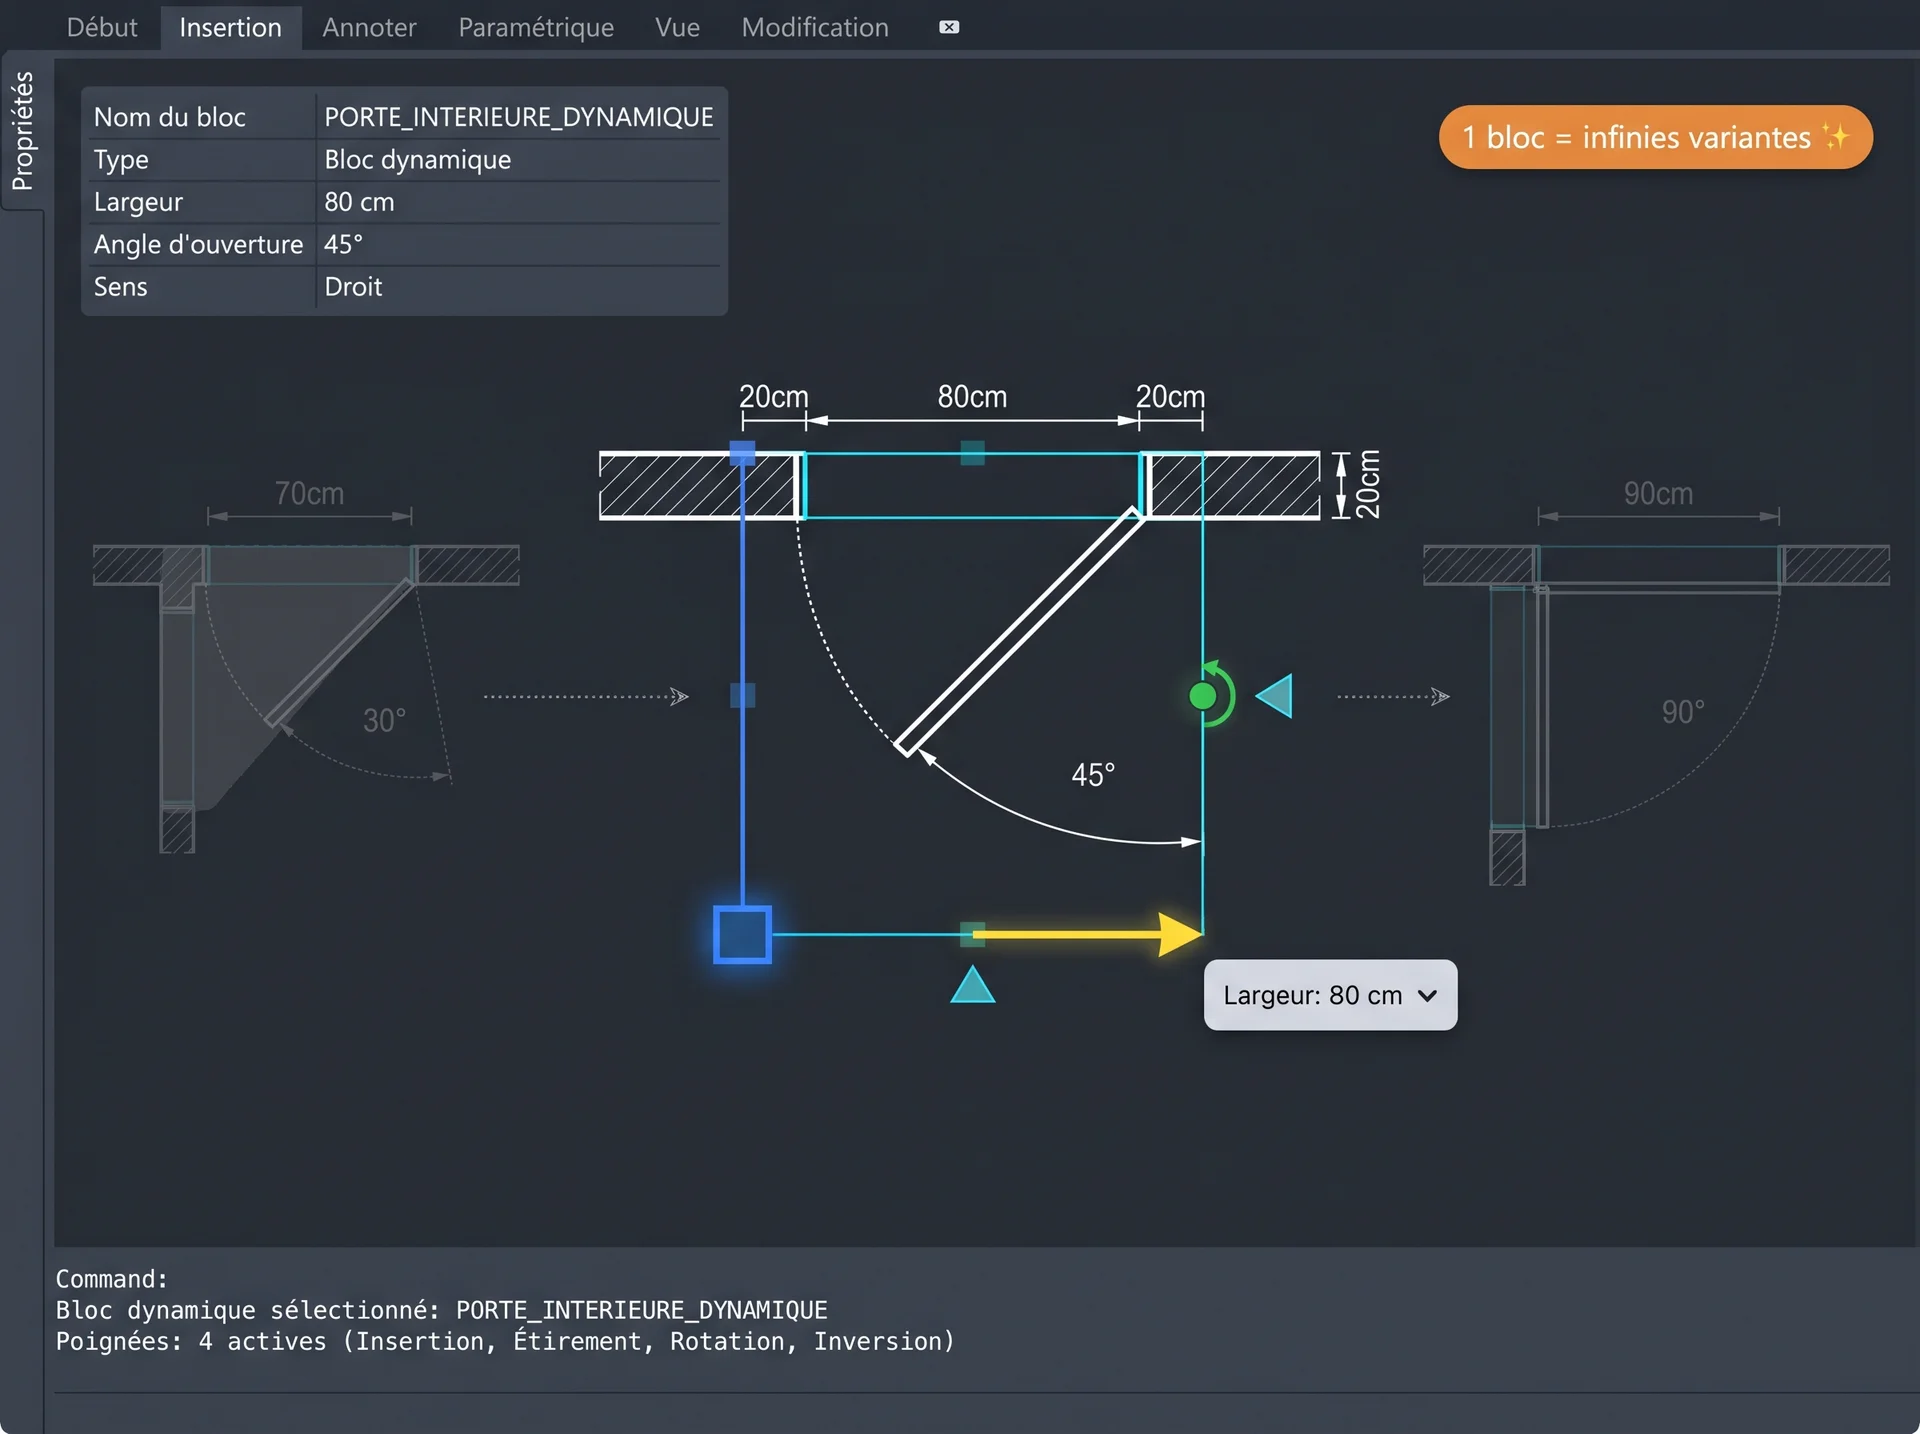Select the 70cm door variant preview
Image resolution: width=1920 pixels, height=1434 pixels.
(x=306, y=665)
